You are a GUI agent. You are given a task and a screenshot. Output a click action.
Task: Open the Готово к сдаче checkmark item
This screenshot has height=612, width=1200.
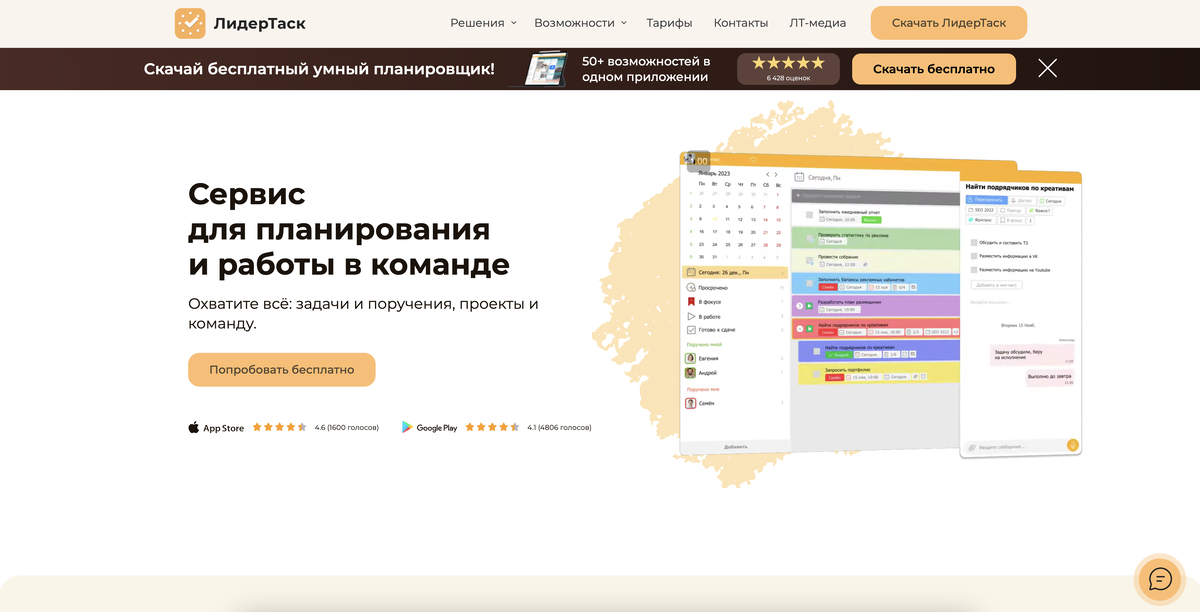(691, 330)
